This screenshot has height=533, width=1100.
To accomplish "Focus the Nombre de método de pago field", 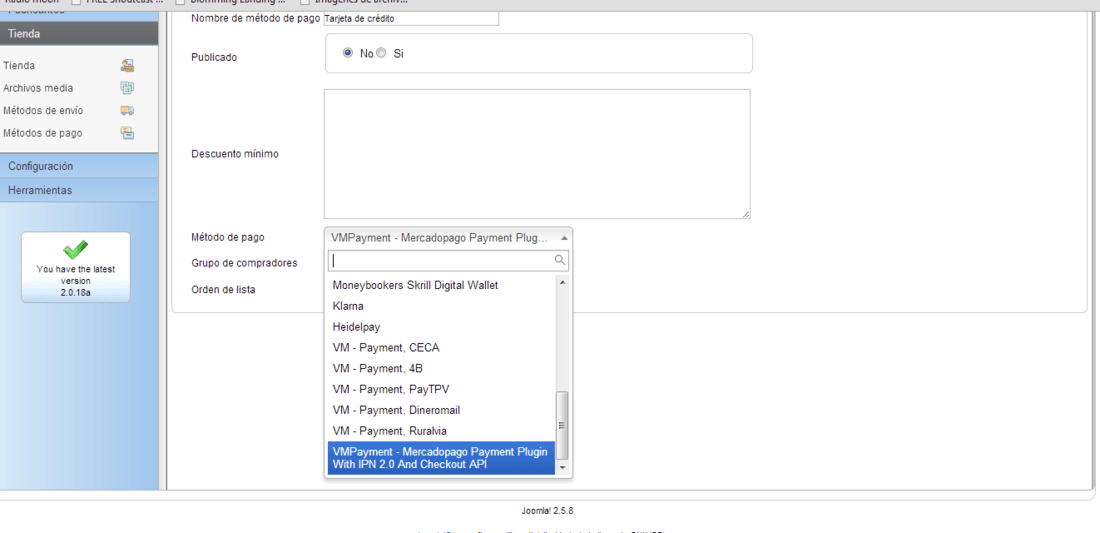I will 411,19.
